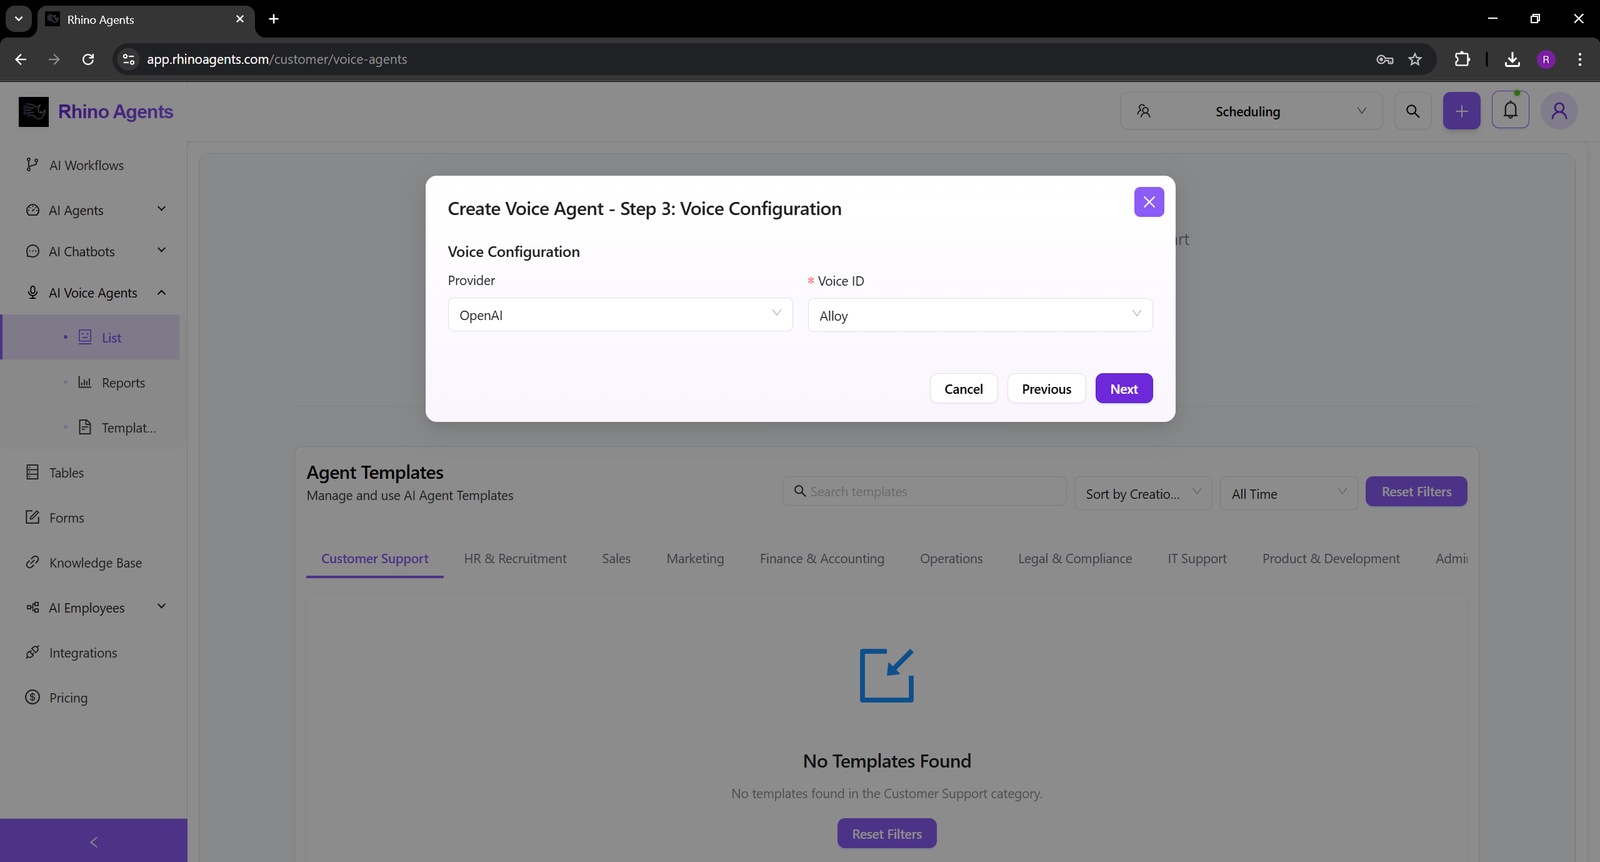Proceed with the Next button
Image resolution: width=1600 pixels, height=862 pixels.
click(1124, 389)
